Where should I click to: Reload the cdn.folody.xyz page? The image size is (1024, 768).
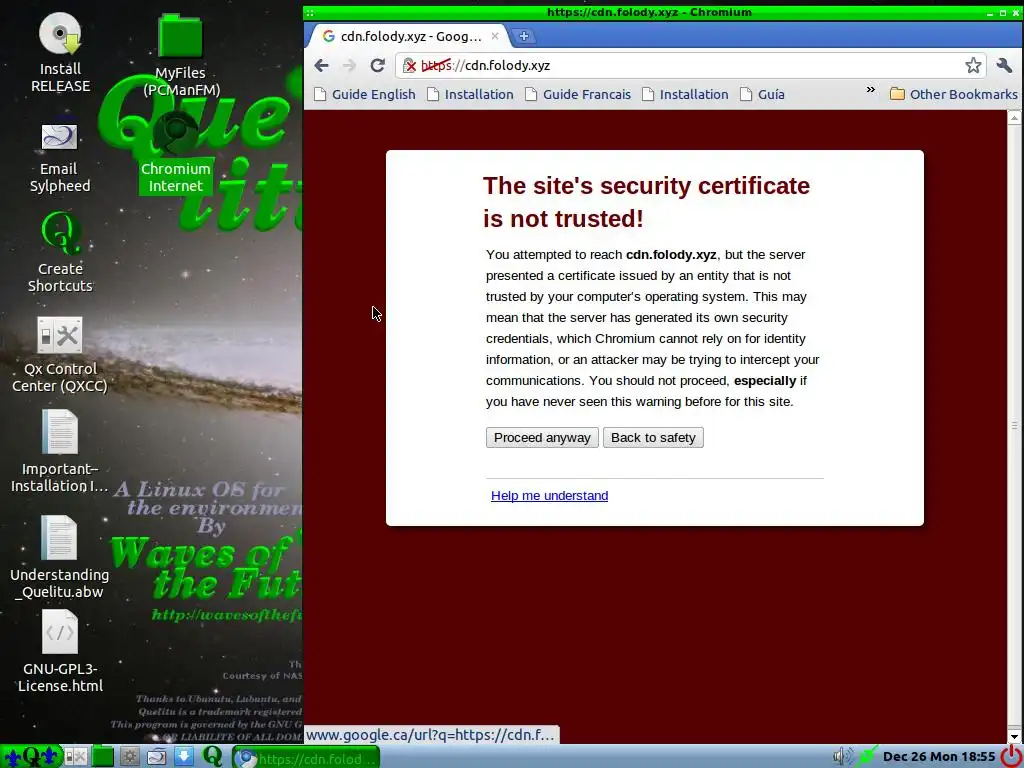tap(377, 65)
